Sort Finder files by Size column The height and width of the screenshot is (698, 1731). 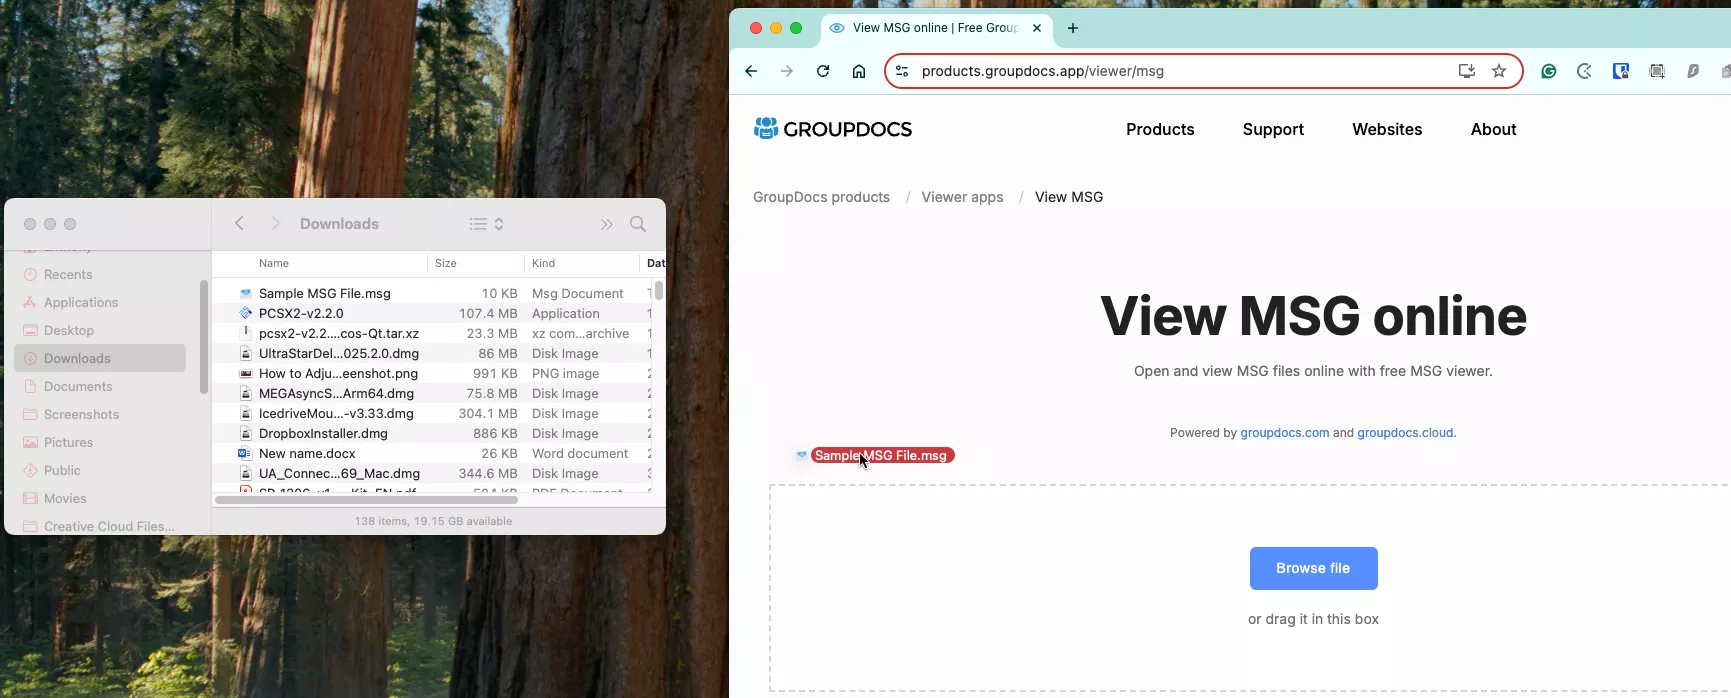tap(476, 263)
